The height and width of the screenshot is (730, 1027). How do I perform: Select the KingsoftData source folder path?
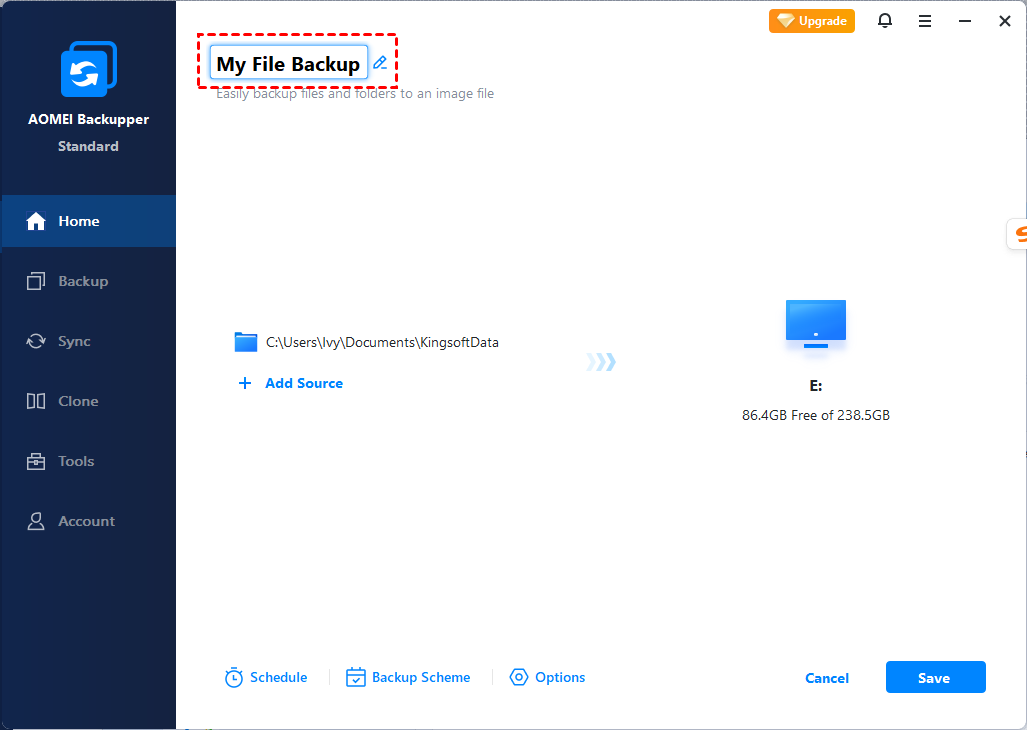click(x=383, y=342)
